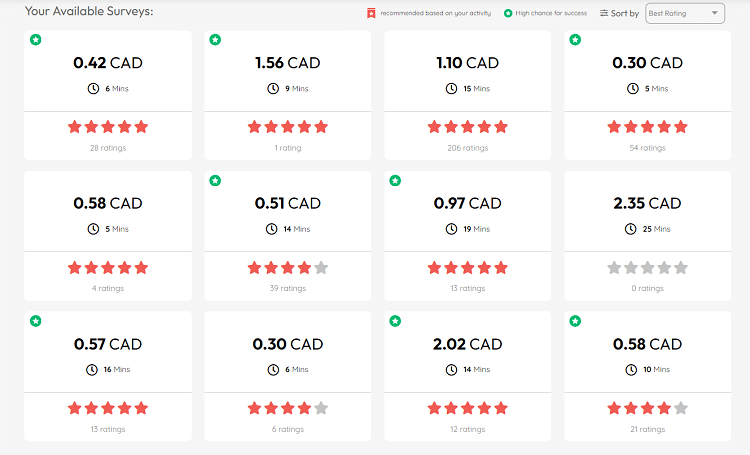Image resolution: width=750 pixels, height=455 pixels.
Task: Select the 0.30 CAD 6 Mins survey
Action: 287,344
